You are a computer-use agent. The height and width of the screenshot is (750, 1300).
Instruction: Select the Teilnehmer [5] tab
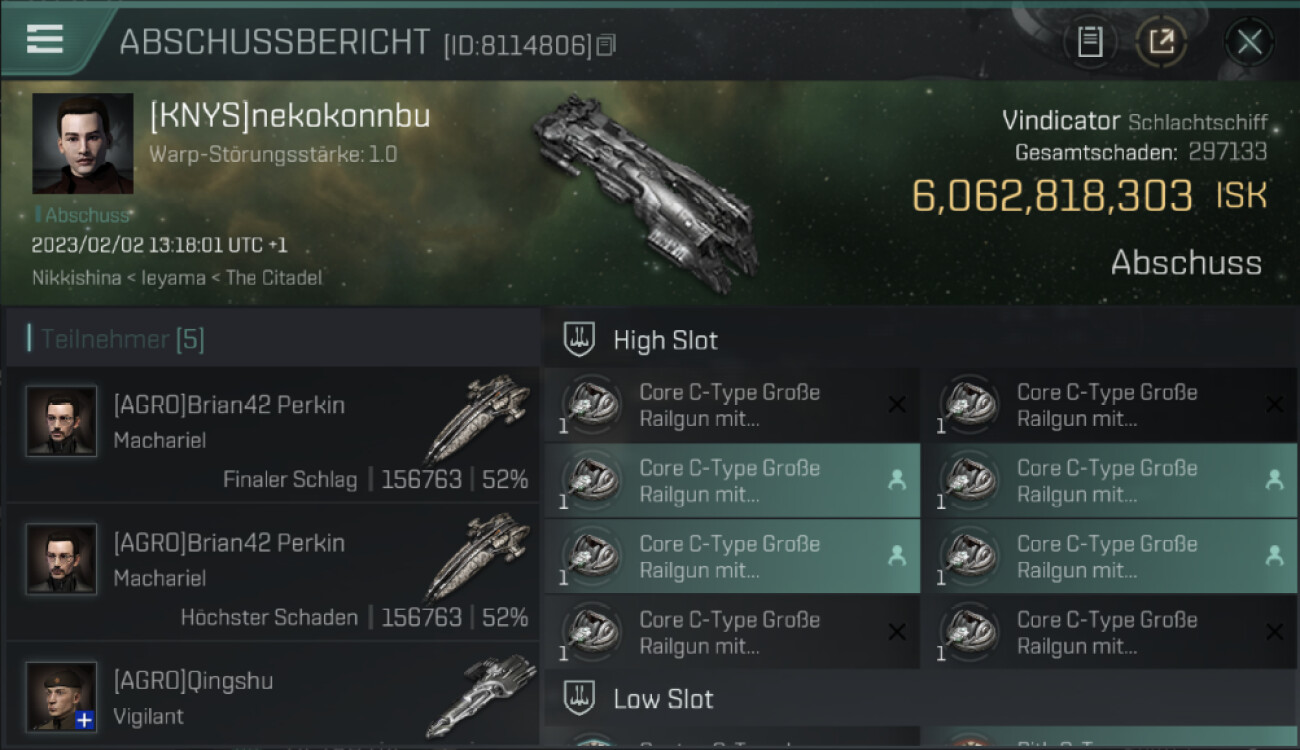[122, 339]
